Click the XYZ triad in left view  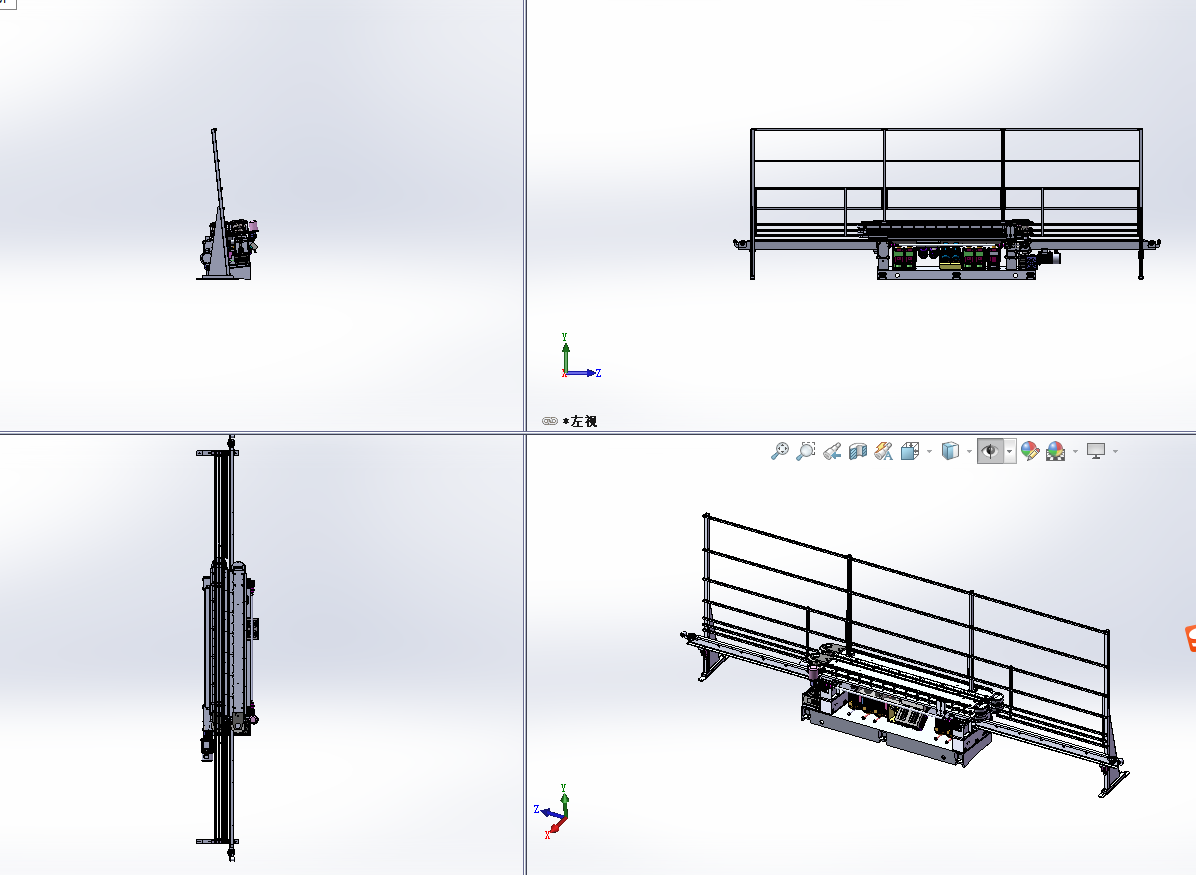pyautogui.click(x=581, y=356)
